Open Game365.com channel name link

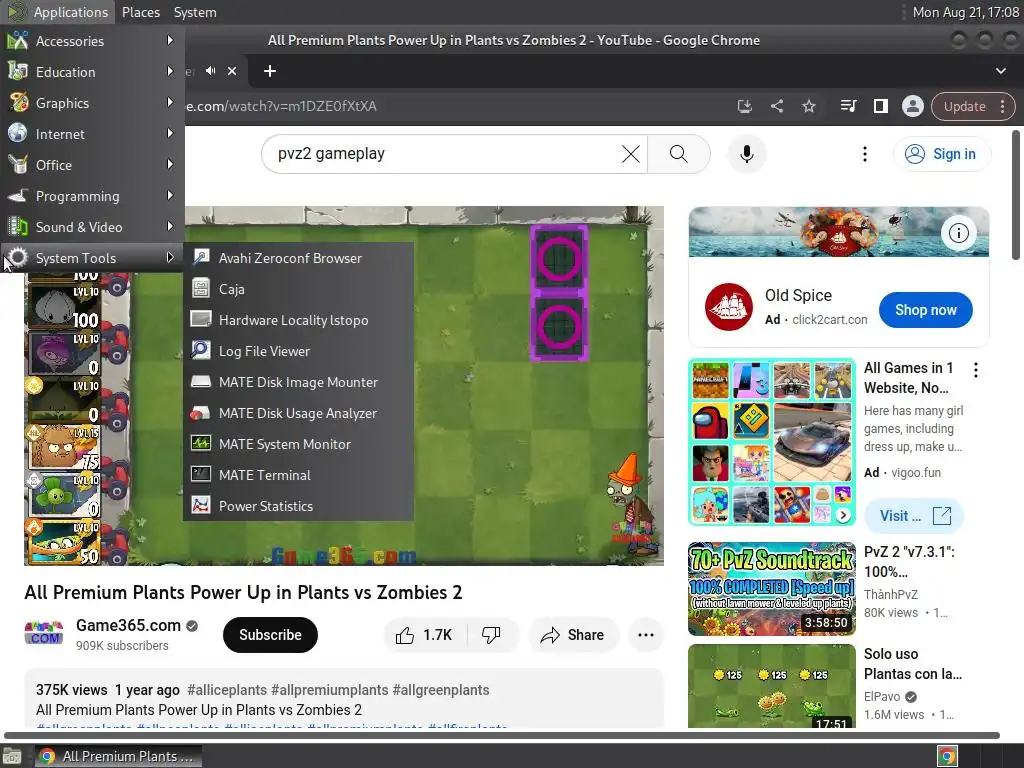coord(128,625)
